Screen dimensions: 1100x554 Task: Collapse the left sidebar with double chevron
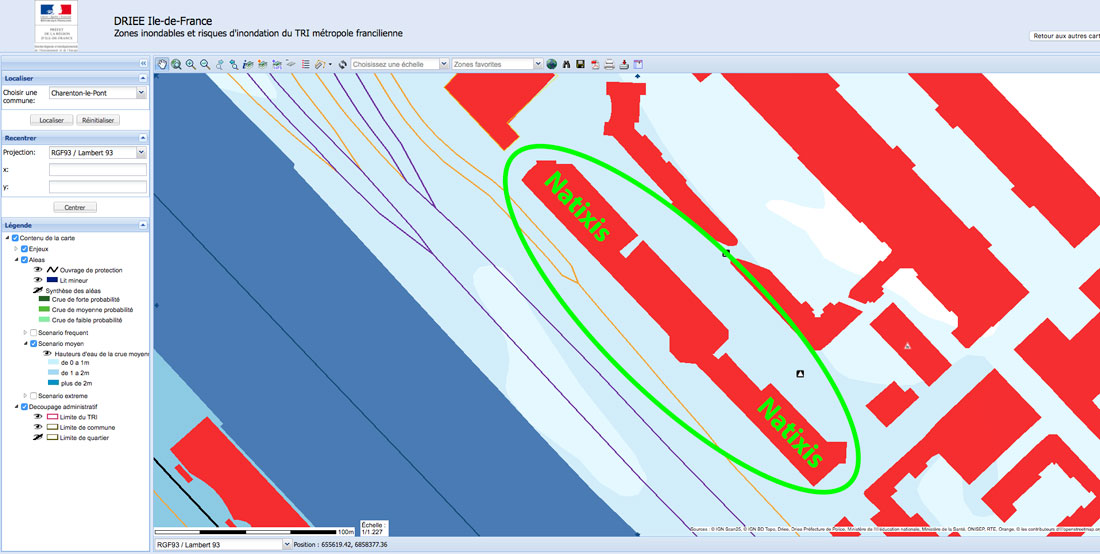pos(144,62)
